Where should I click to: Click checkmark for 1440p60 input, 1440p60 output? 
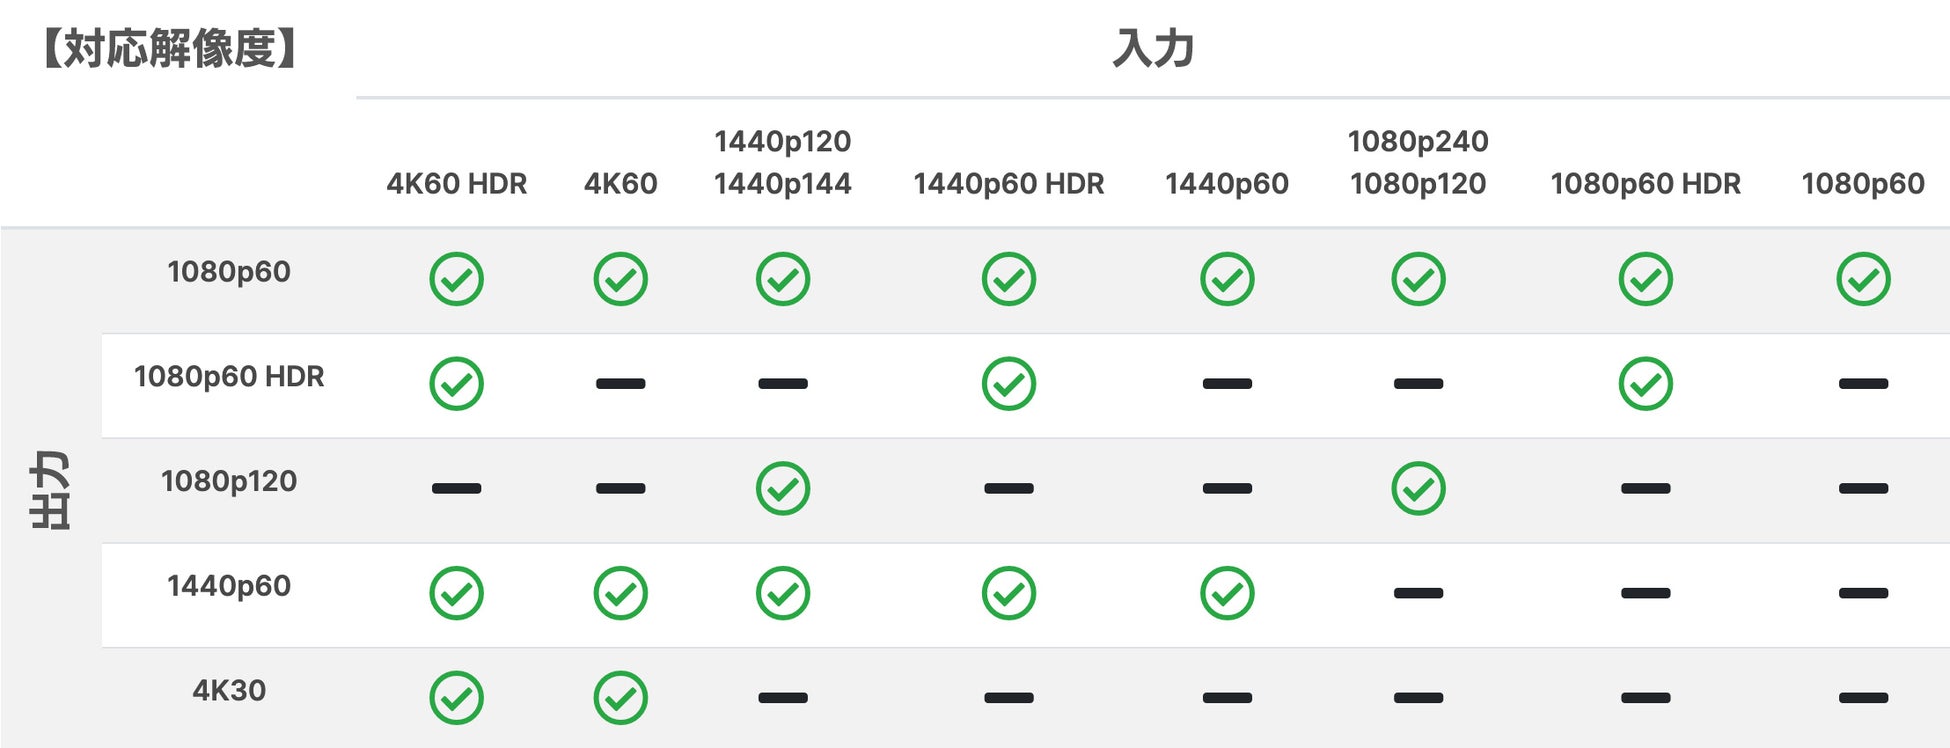point(1227,593)
